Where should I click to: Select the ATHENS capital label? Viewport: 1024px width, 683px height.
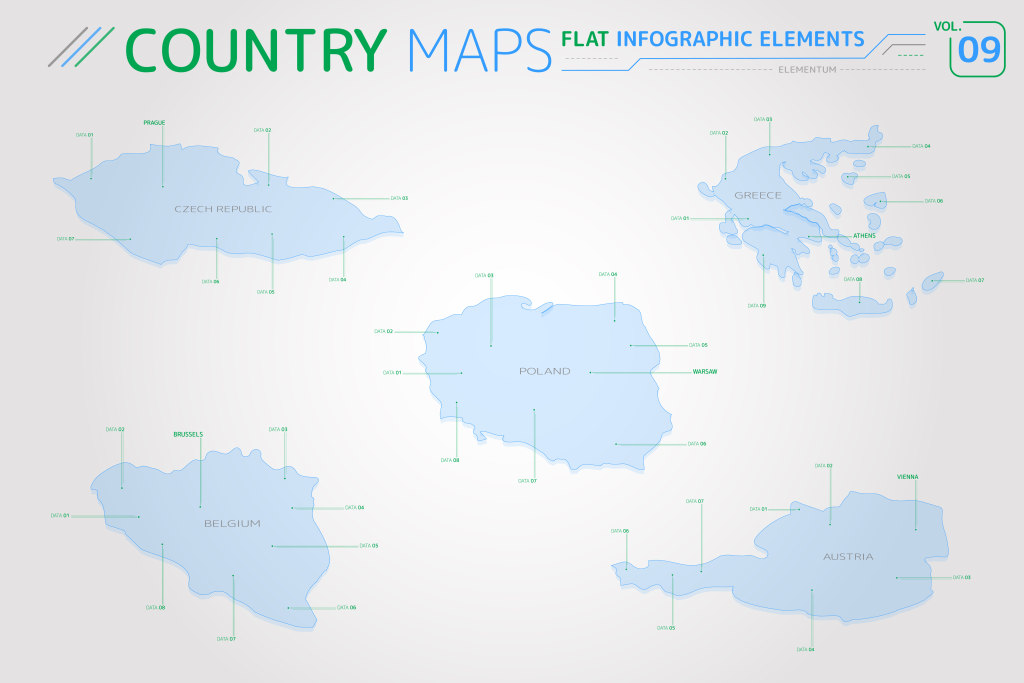864,235
